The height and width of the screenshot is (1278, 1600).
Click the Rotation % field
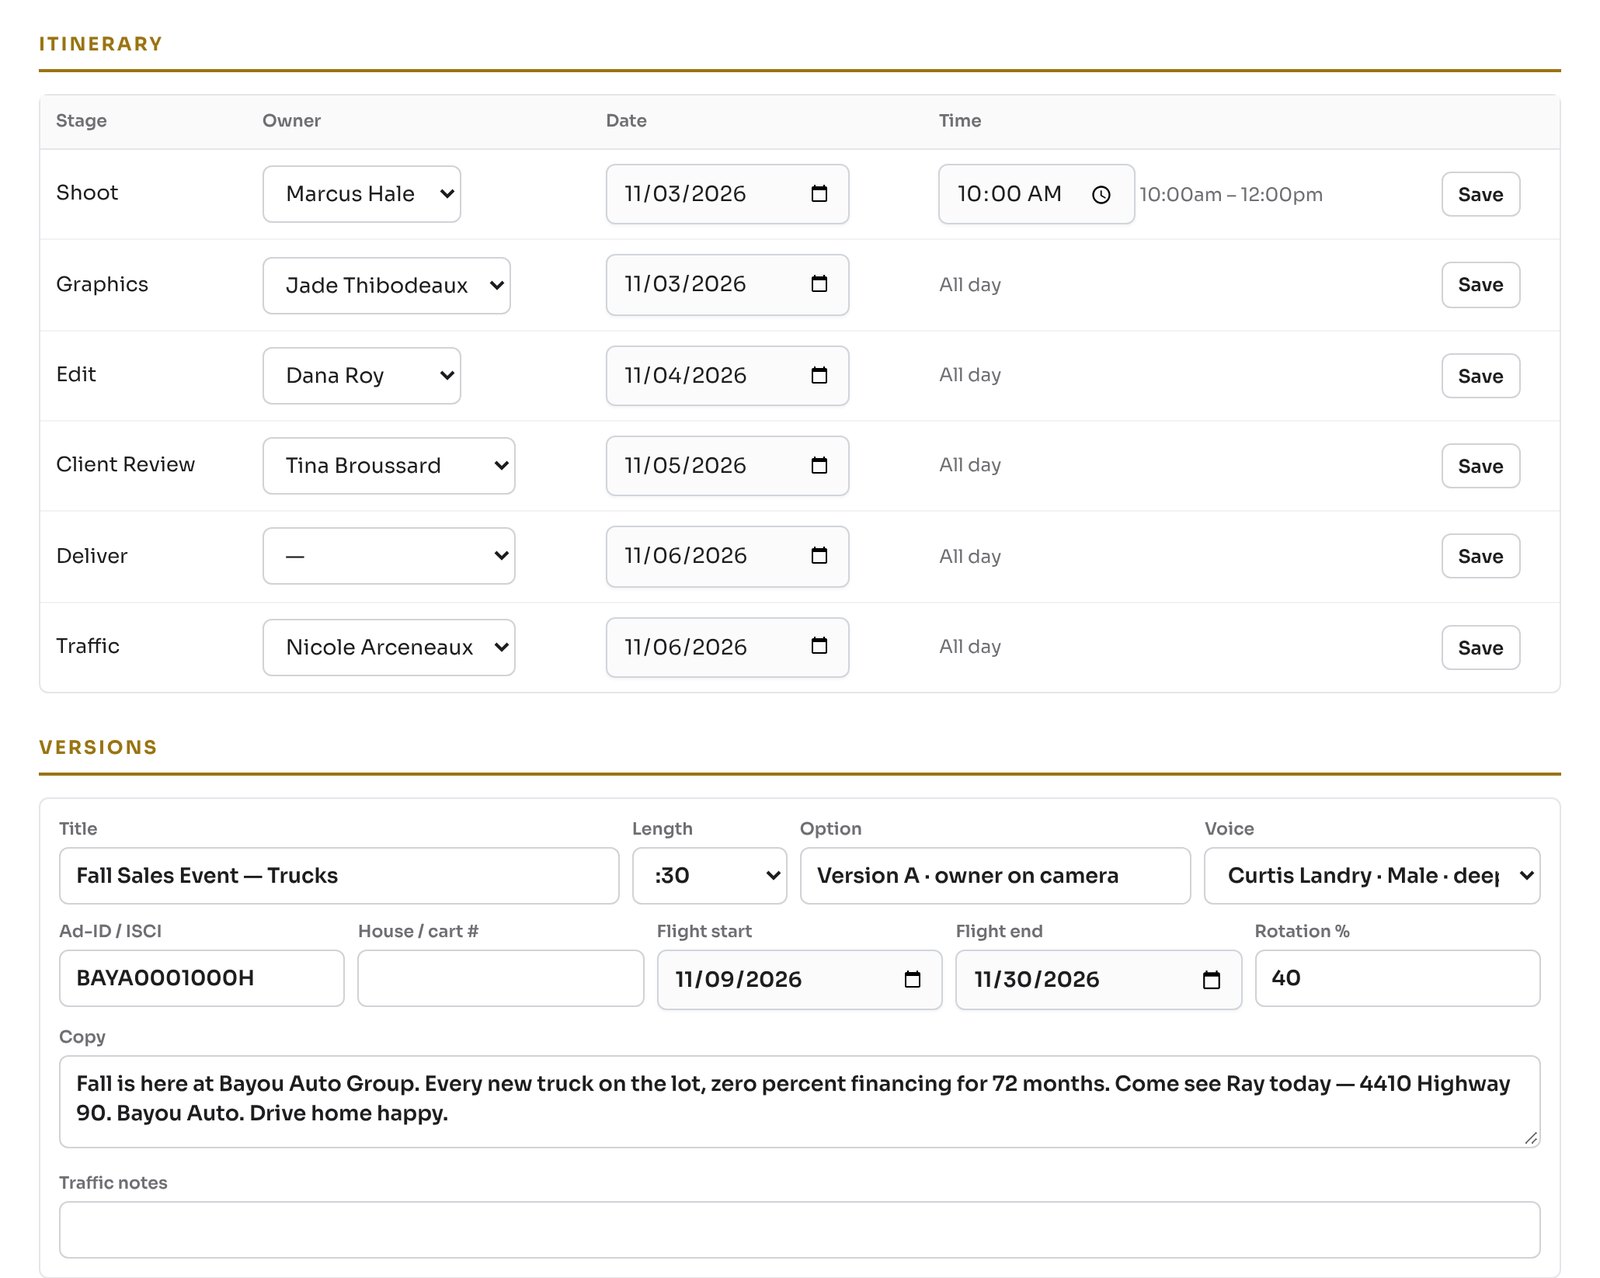[1397, 978]
